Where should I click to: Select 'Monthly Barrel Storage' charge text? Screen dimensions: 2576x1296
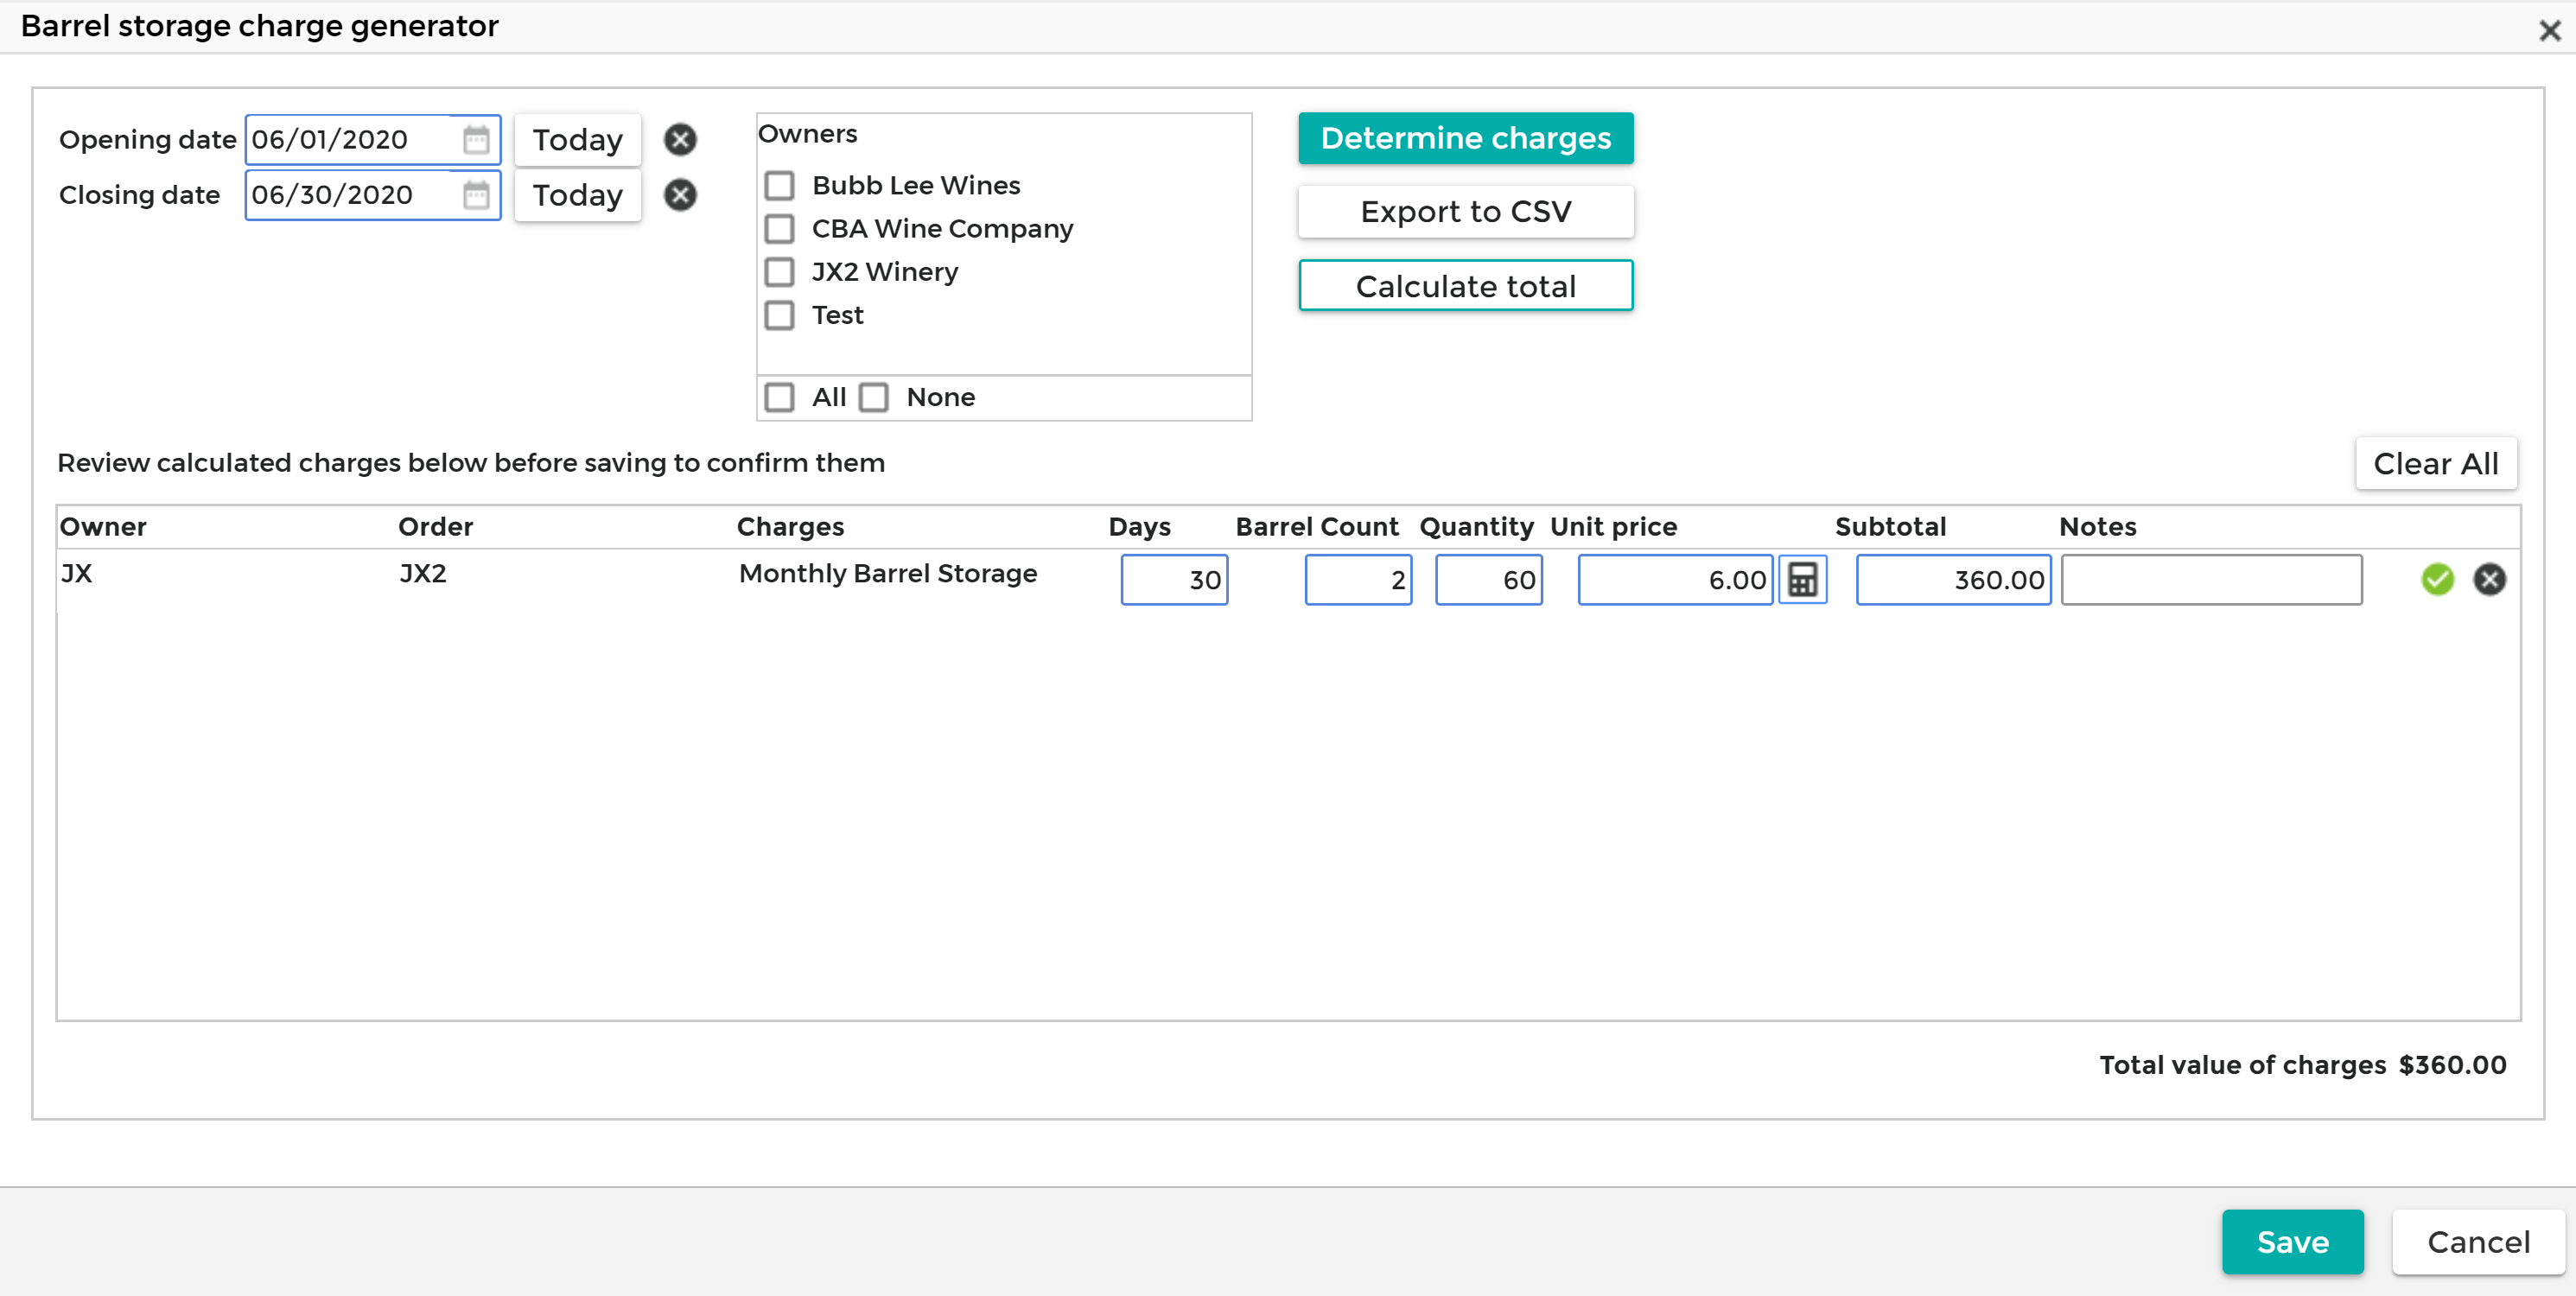pos(887,573)
